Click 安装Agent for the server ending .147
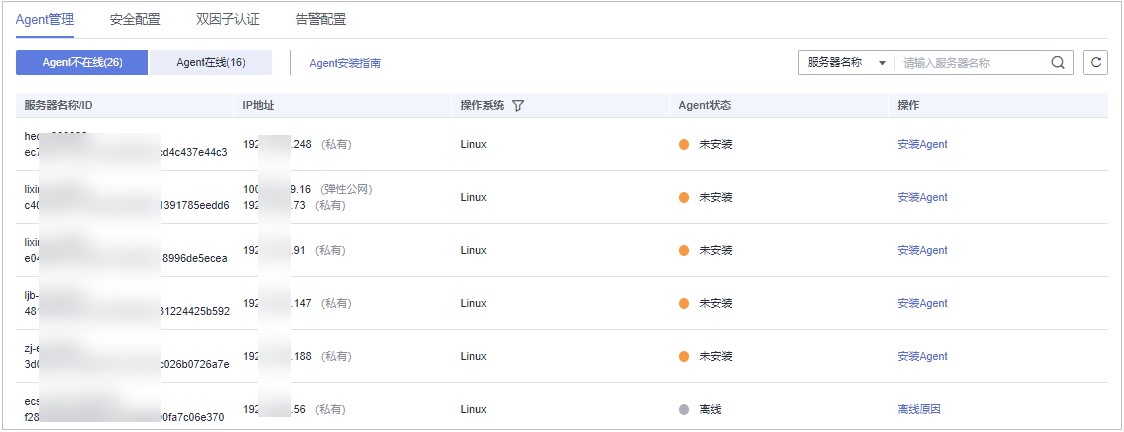This screenshot has width=1124, height=432. click(x=922, y=303)
